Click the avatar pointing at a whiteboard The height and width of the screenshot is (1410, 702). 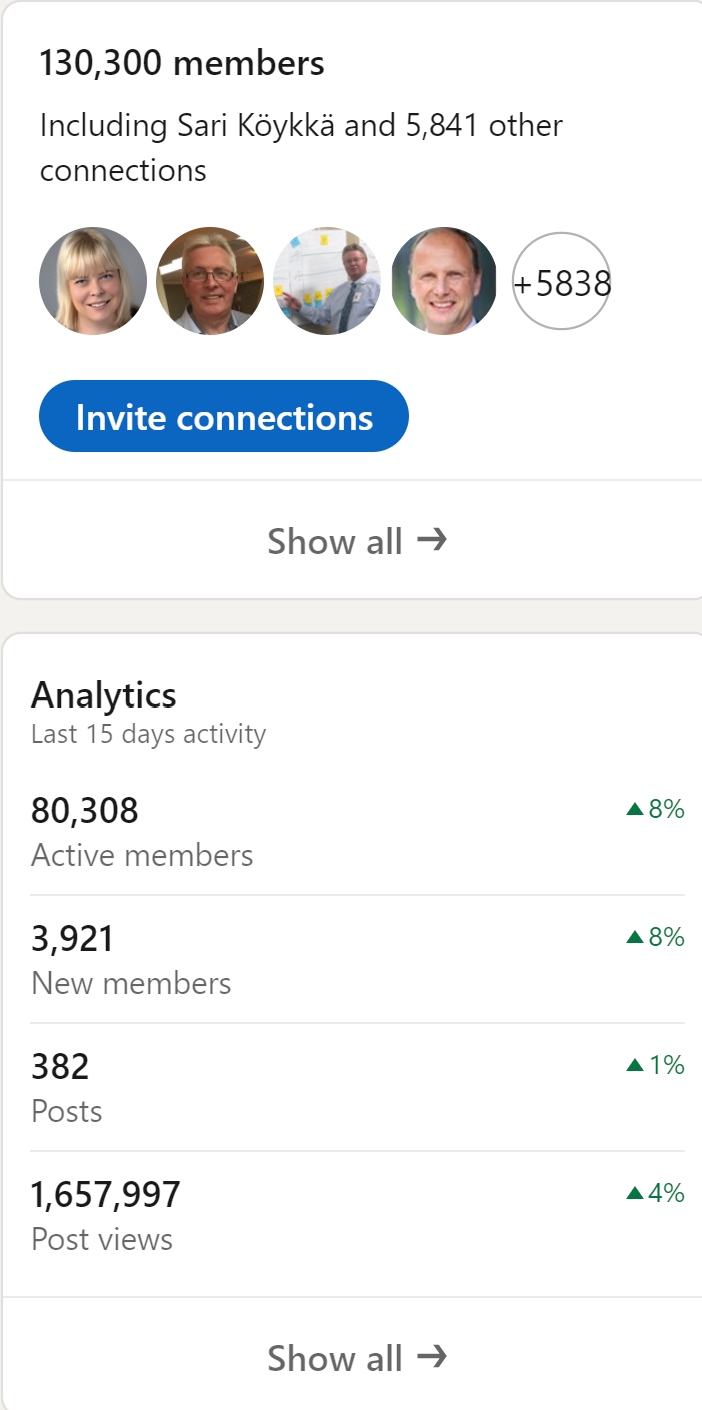point(327,281)
